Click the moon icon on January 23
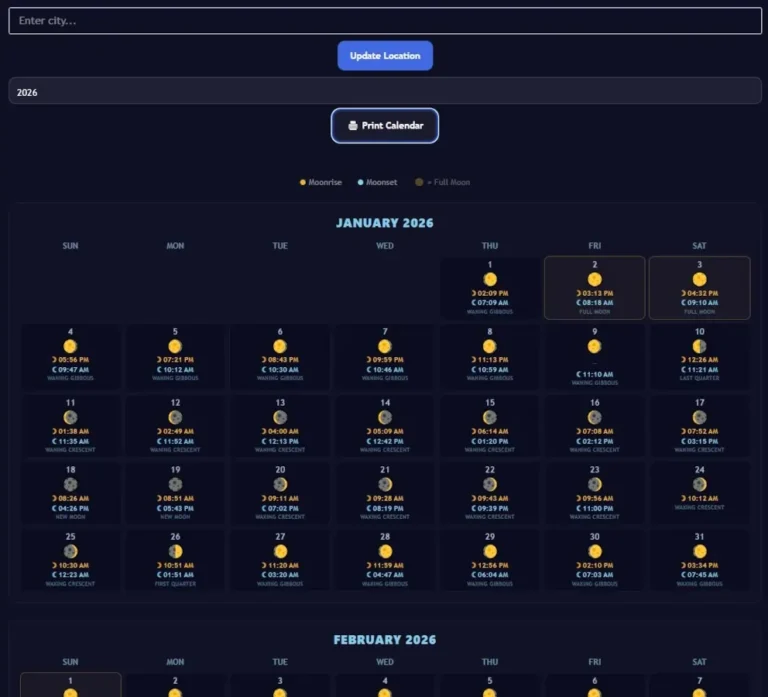Viewport: 768px width, 697px height. pos(595,484)
